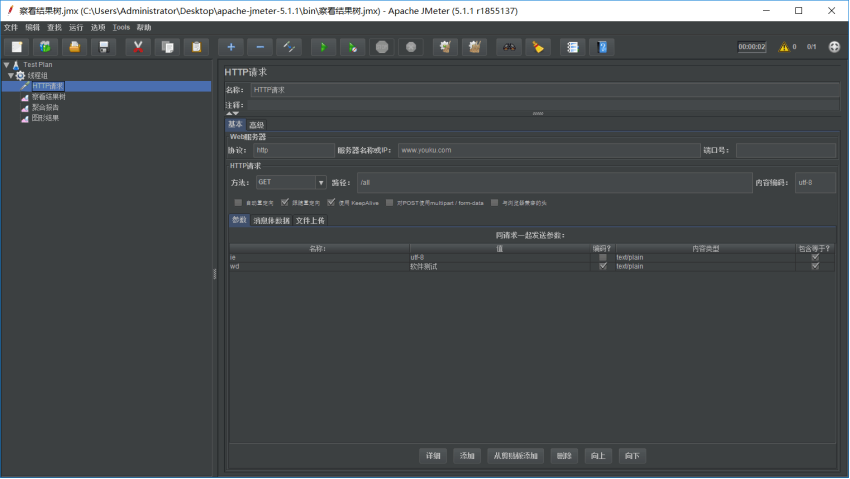Toggle include equals checkbox for ie row
The width and height of the screenshot is (850, 479).
click(815, 257)
